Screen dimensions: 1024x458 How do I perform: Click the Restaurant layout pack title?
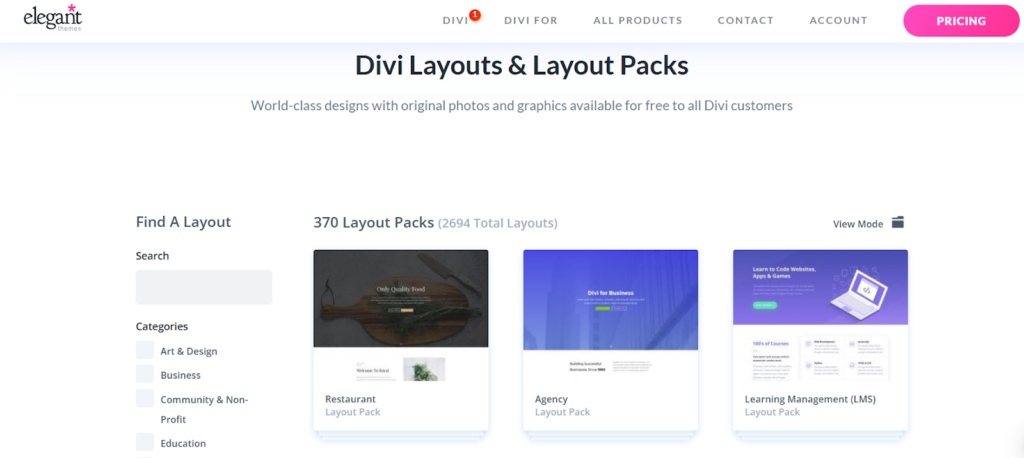point(350,399)
